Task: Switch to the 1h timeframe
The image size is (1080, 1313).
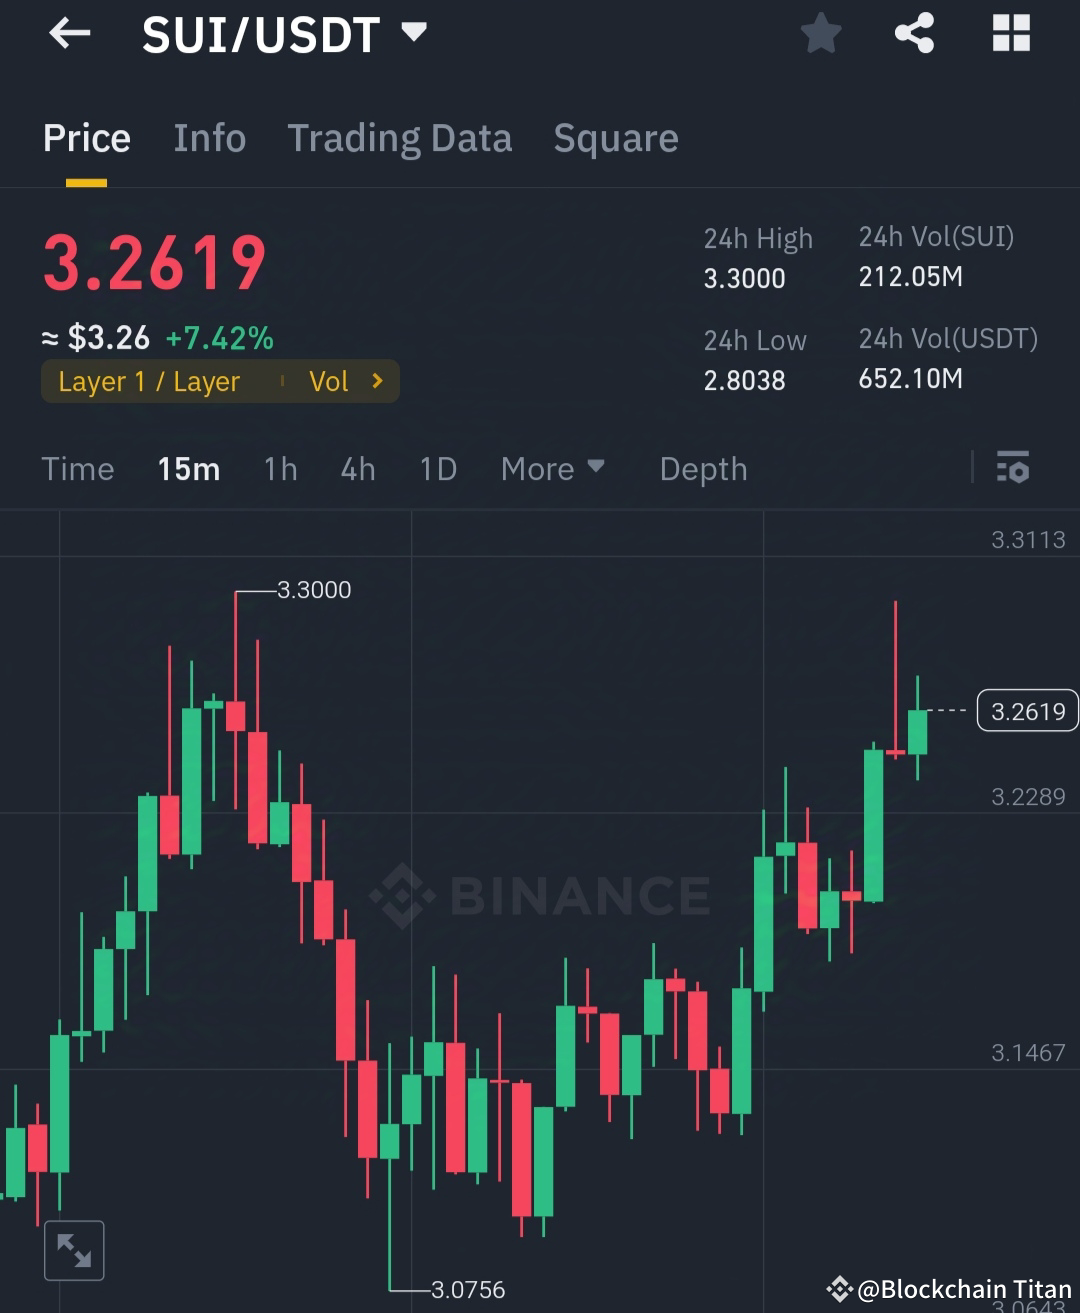Action: pyautogui.click(x=280, y=468)
